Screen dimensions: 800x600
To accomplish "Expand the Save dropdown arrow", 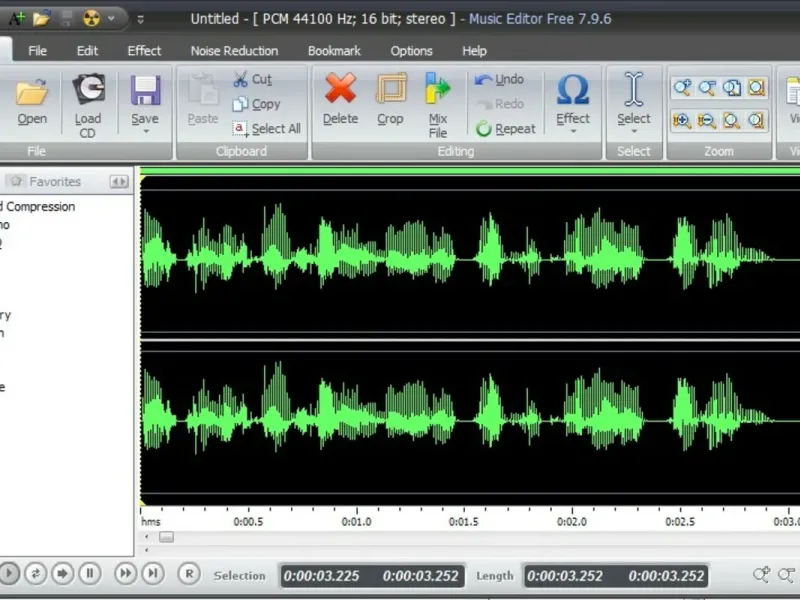I will [x=145, y=132].
